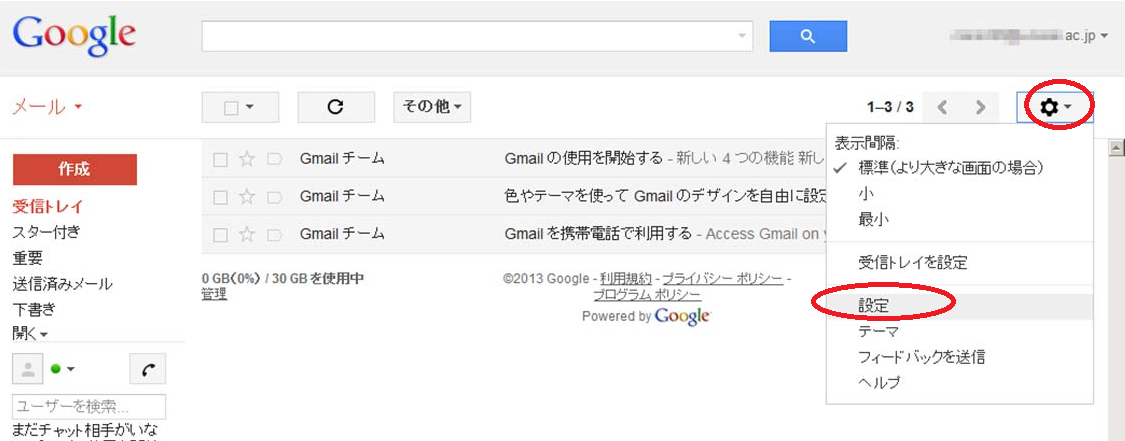Mark Gmail を携帯電話で利用する as important

coord(274,234)
